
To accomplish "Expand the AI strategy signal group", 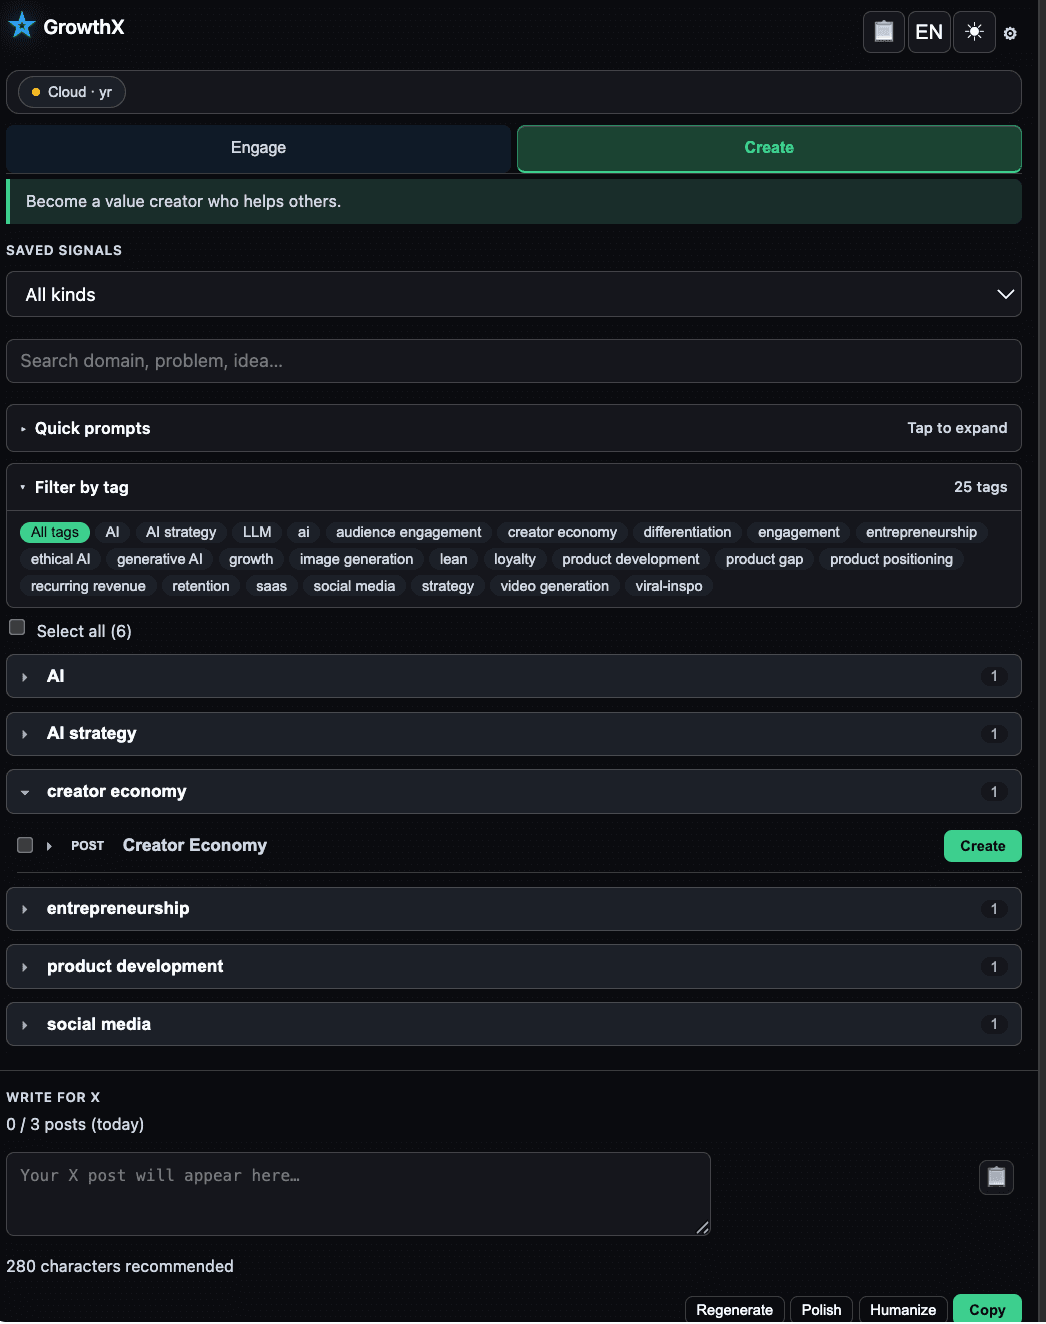I will pyautogui.click(x=514, y=734).
